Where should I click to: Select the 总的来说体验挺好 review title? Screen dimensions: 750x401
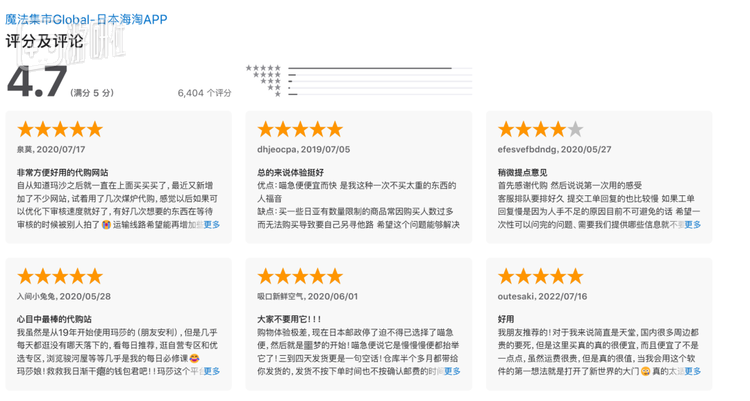tap(291, 173)
